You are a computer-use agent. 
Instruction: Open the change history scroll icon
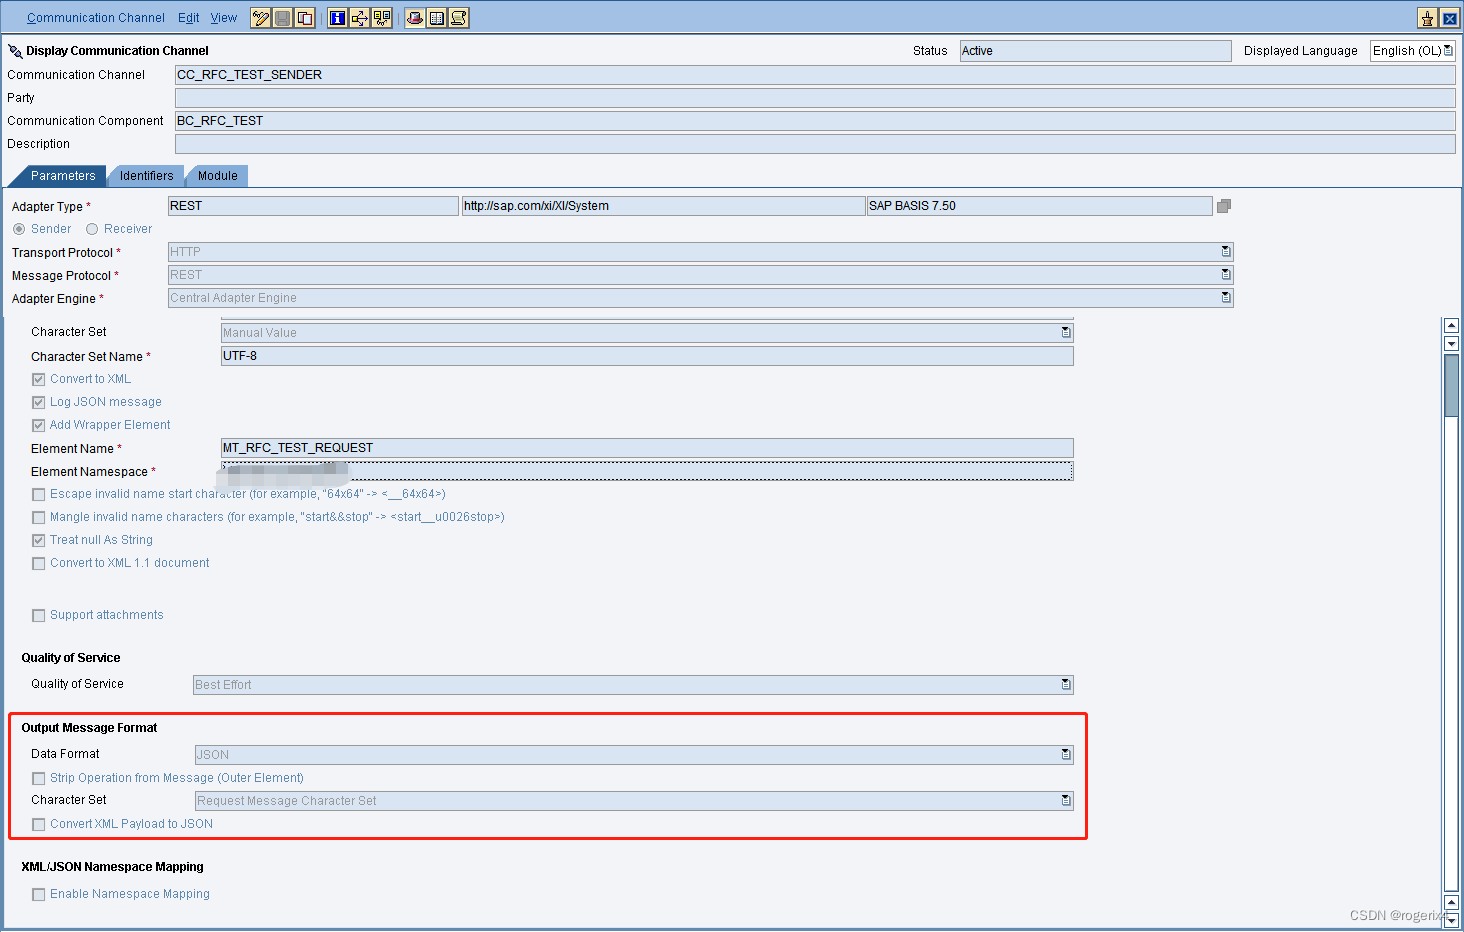(458, 17)
